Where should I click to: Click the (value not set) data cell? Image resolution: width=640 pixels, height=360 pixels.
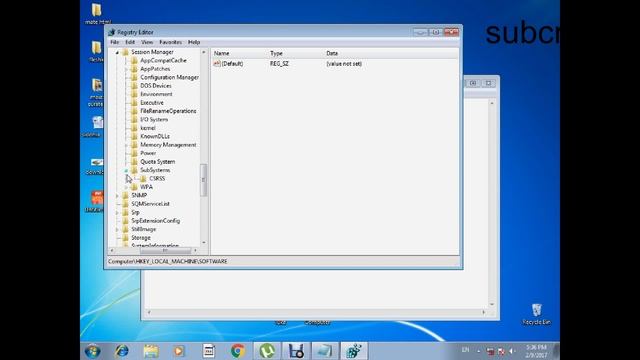point(344,64)
